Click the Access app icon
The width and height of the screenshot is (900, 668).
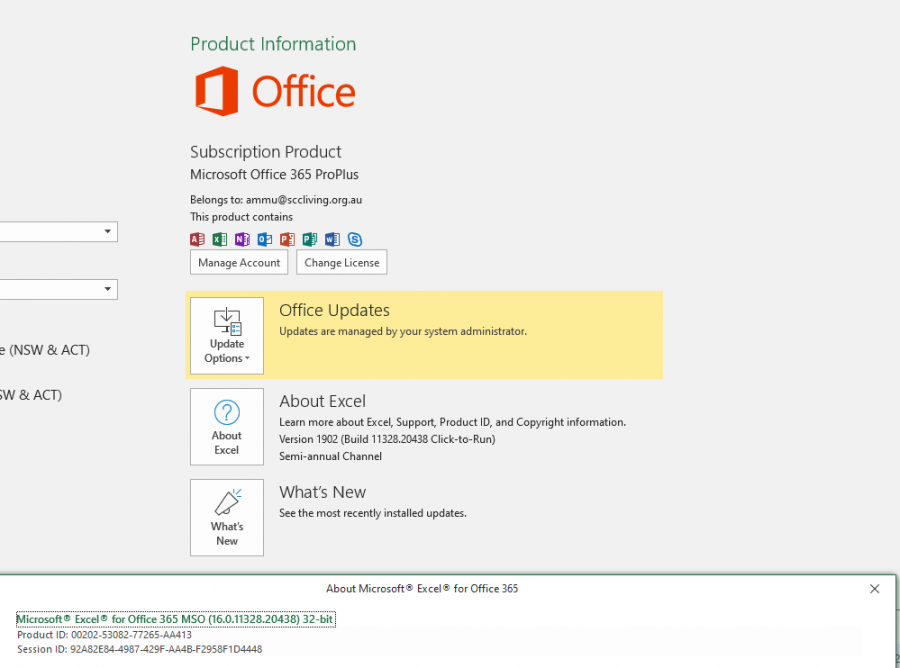pos(197,239)
